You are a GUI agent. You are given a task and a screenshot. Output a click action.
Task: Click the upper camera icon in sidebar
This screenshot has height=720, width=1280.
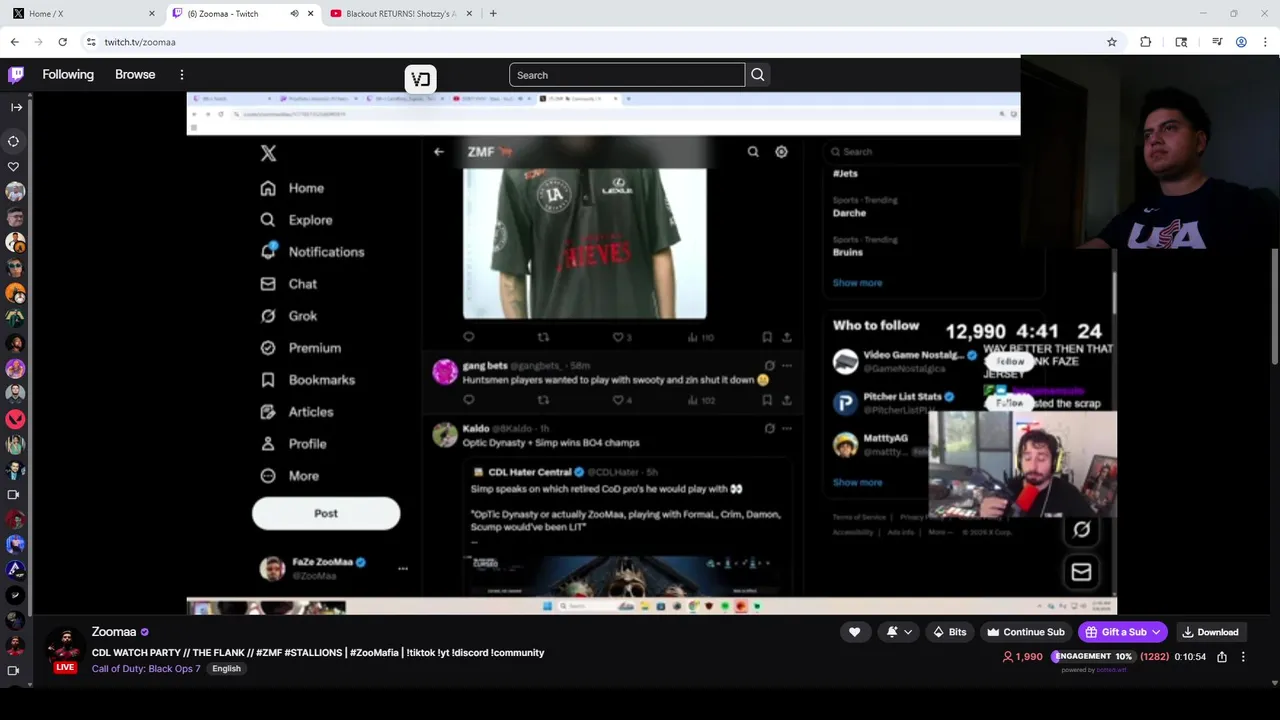[x=14, y=494]
